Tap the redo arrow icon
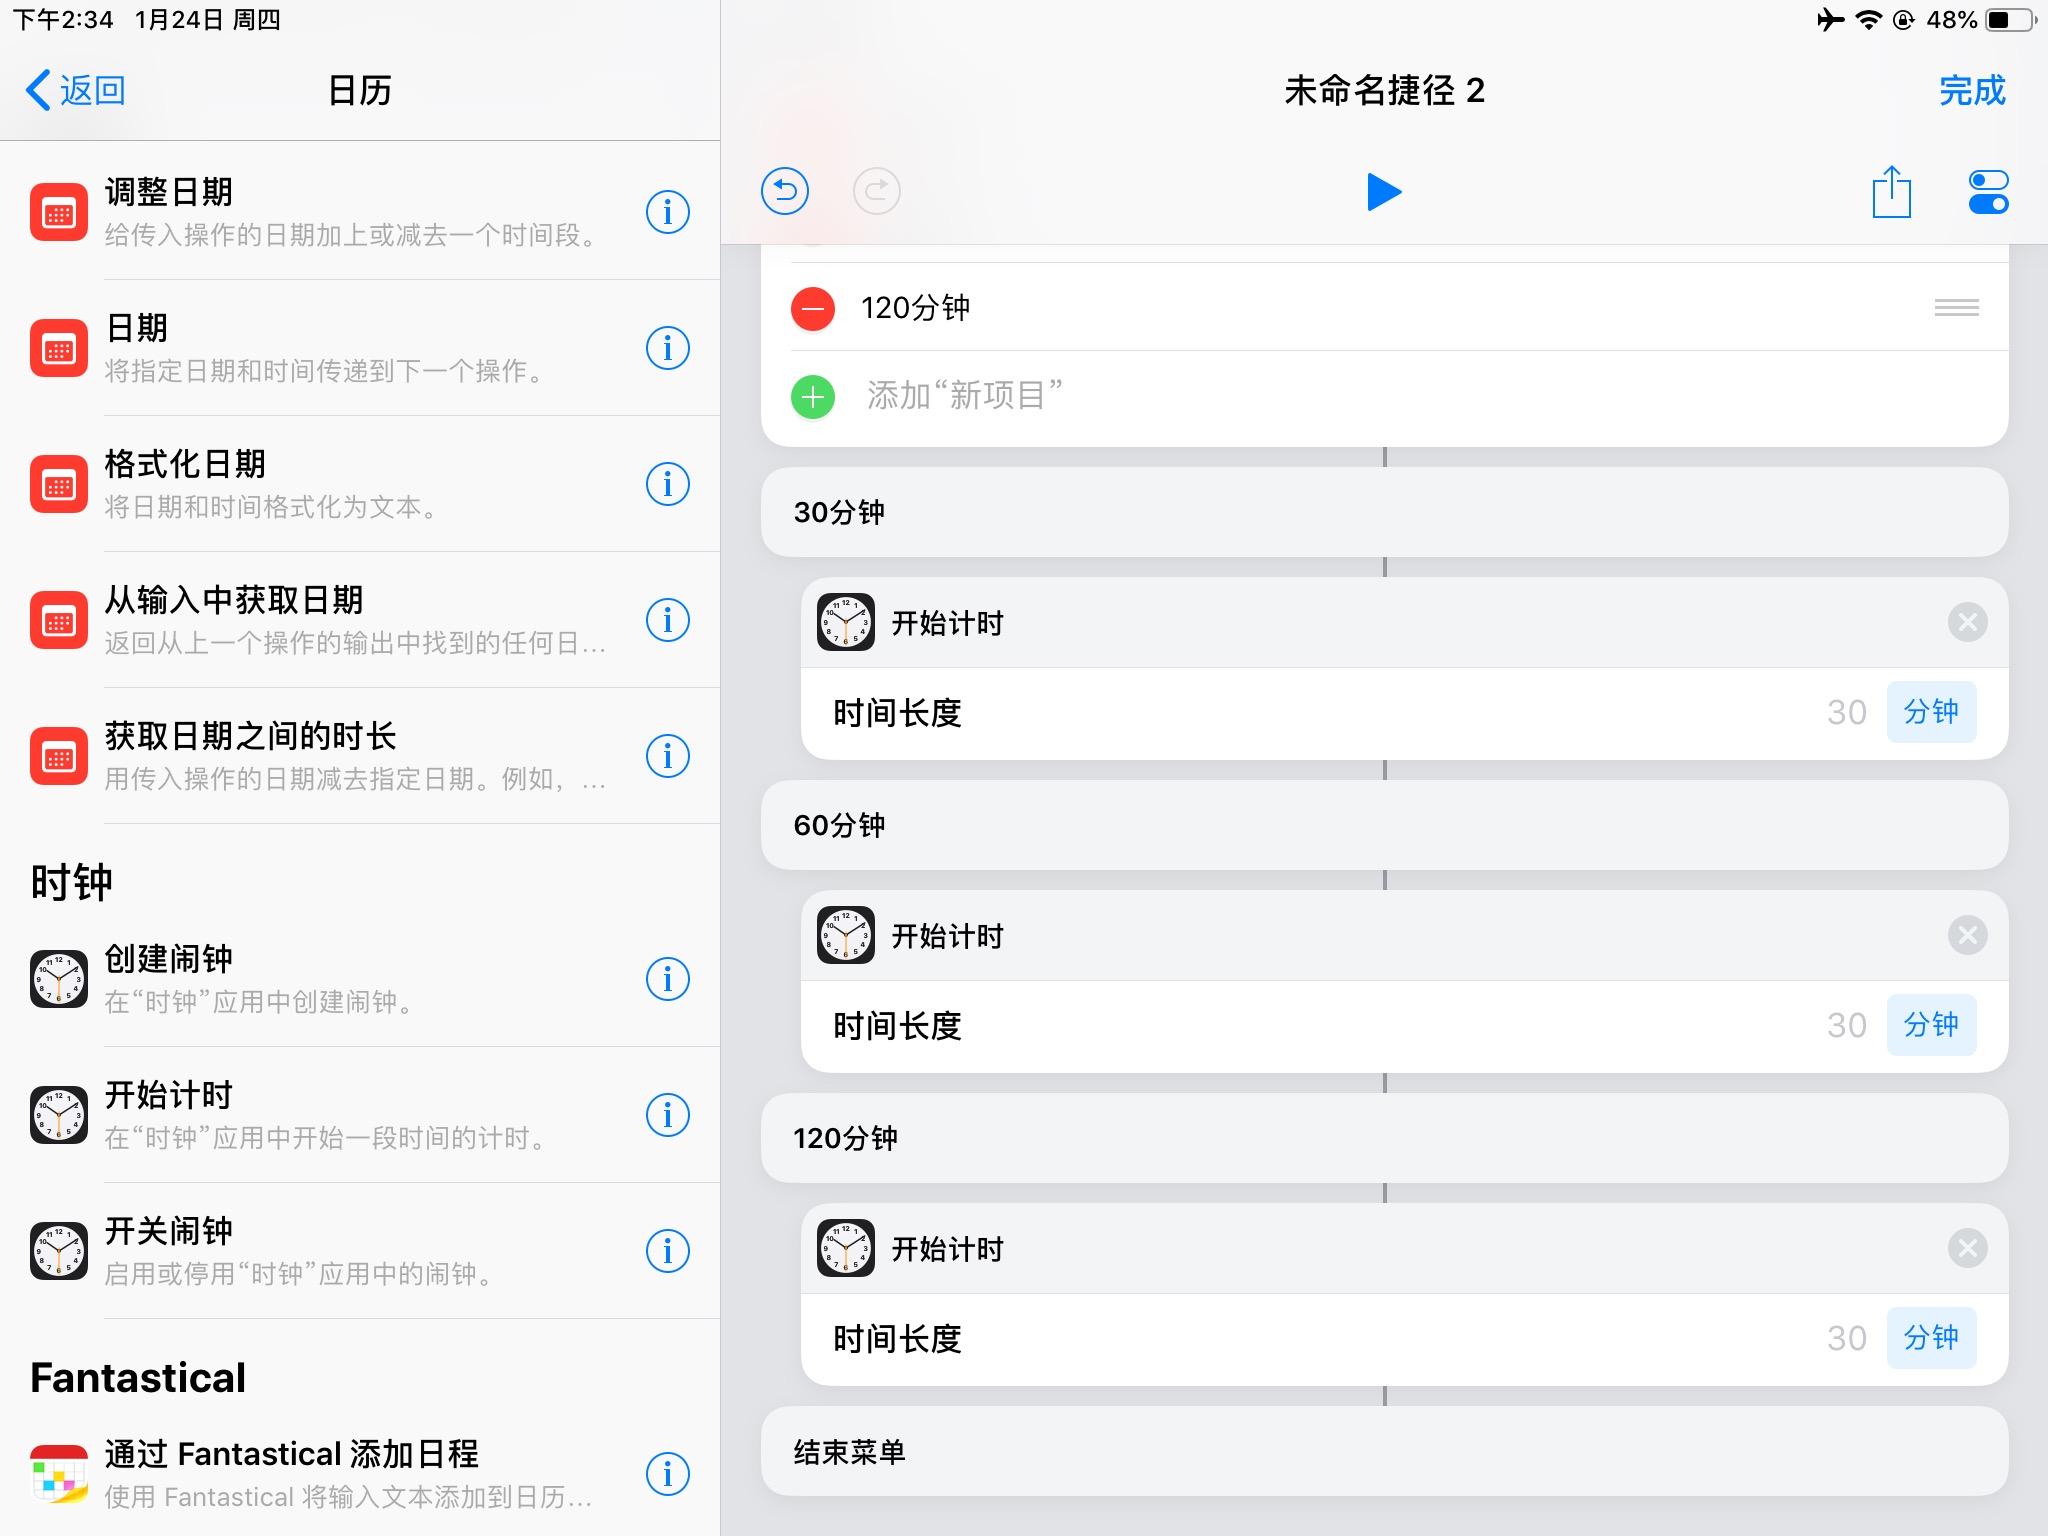The image size is (2048, 1536). click(877, 191)
